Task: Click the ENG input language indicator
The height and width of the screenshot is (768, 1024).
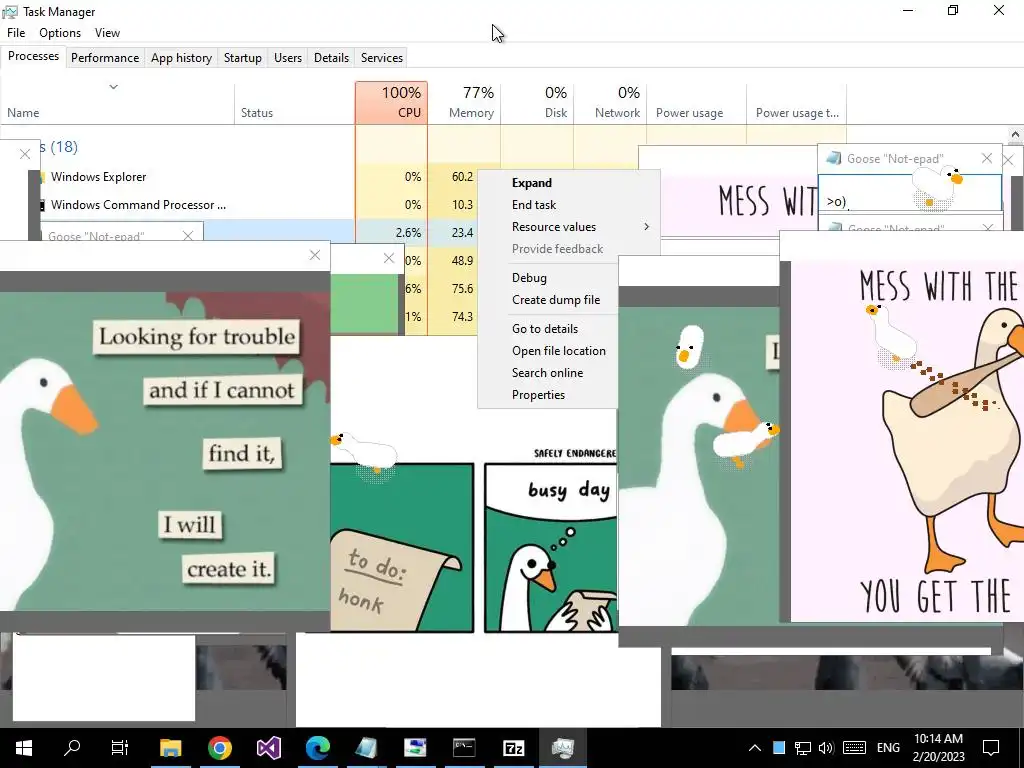Action: tap(888, 748)
